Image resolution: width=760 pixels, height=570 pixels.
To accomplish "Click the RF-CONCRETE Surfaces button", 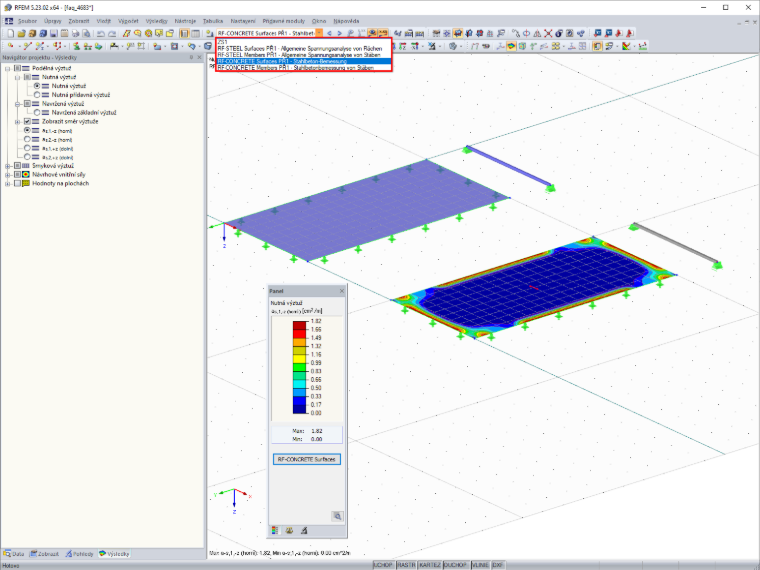I will [x=307, y=459].
